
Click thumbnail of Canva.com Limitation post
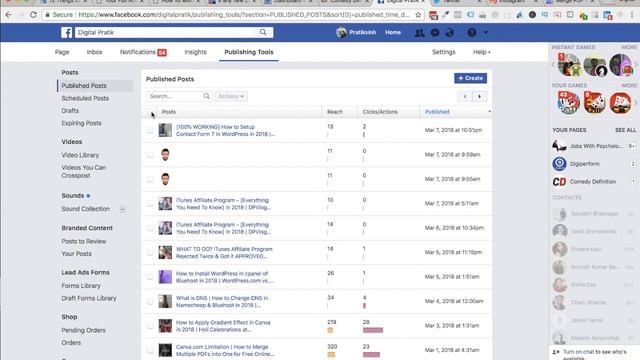165,350
